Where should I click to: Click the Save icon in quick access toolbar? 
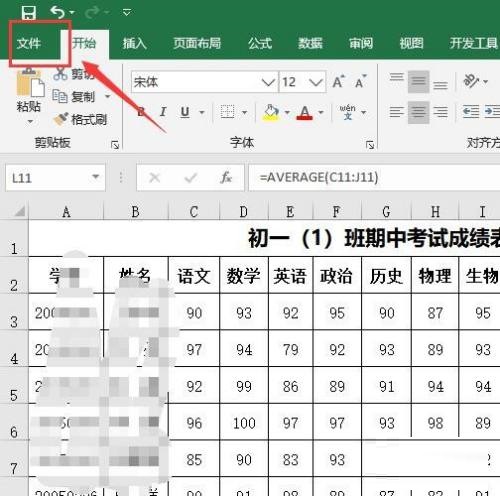coord(28,13)
